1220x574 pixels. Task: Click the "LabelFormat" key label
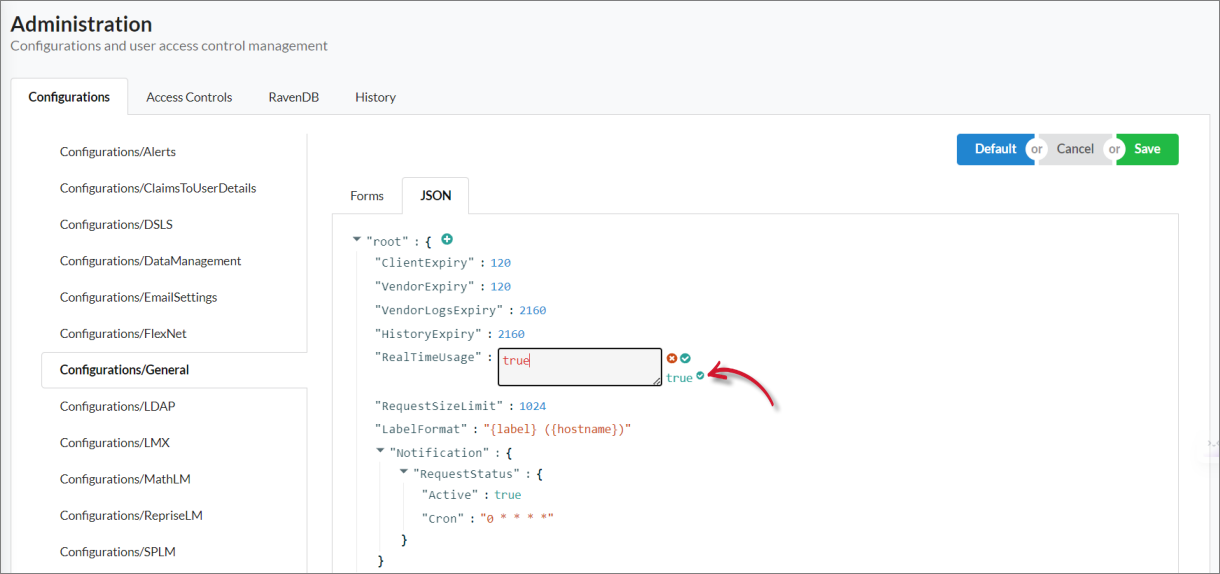point(420,430)
